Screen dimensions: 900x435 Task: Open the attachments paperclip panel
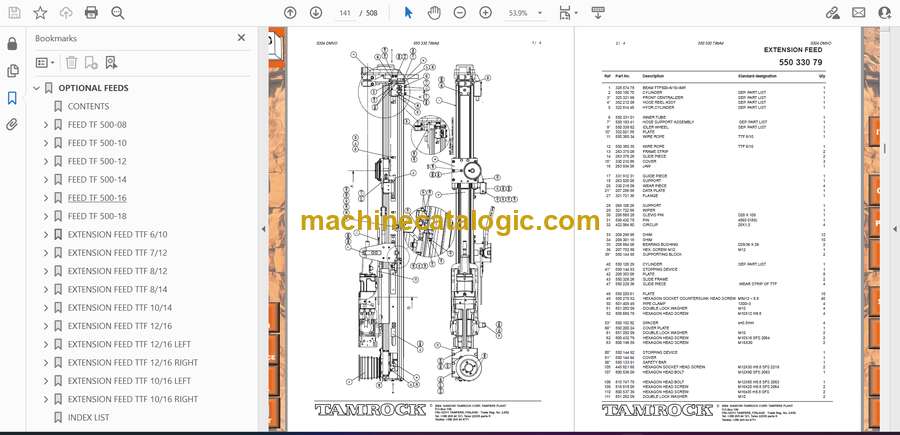(x=12, y=125)
